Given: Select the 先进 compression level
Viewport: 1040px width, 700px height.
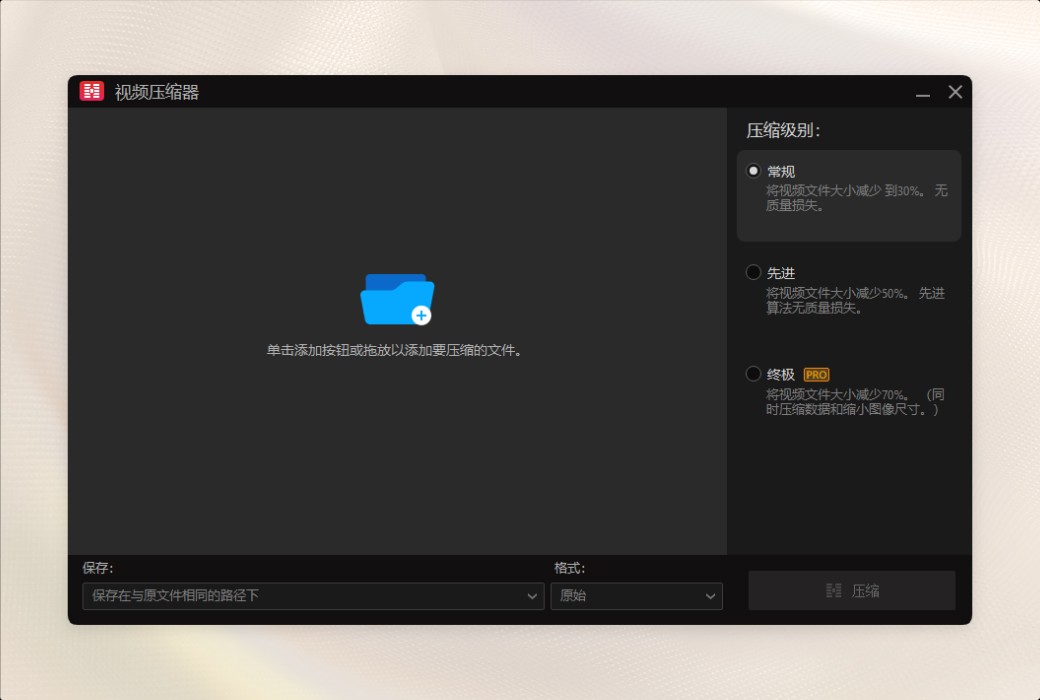Looking at the screenshot, I should click(x=753, y=272).
